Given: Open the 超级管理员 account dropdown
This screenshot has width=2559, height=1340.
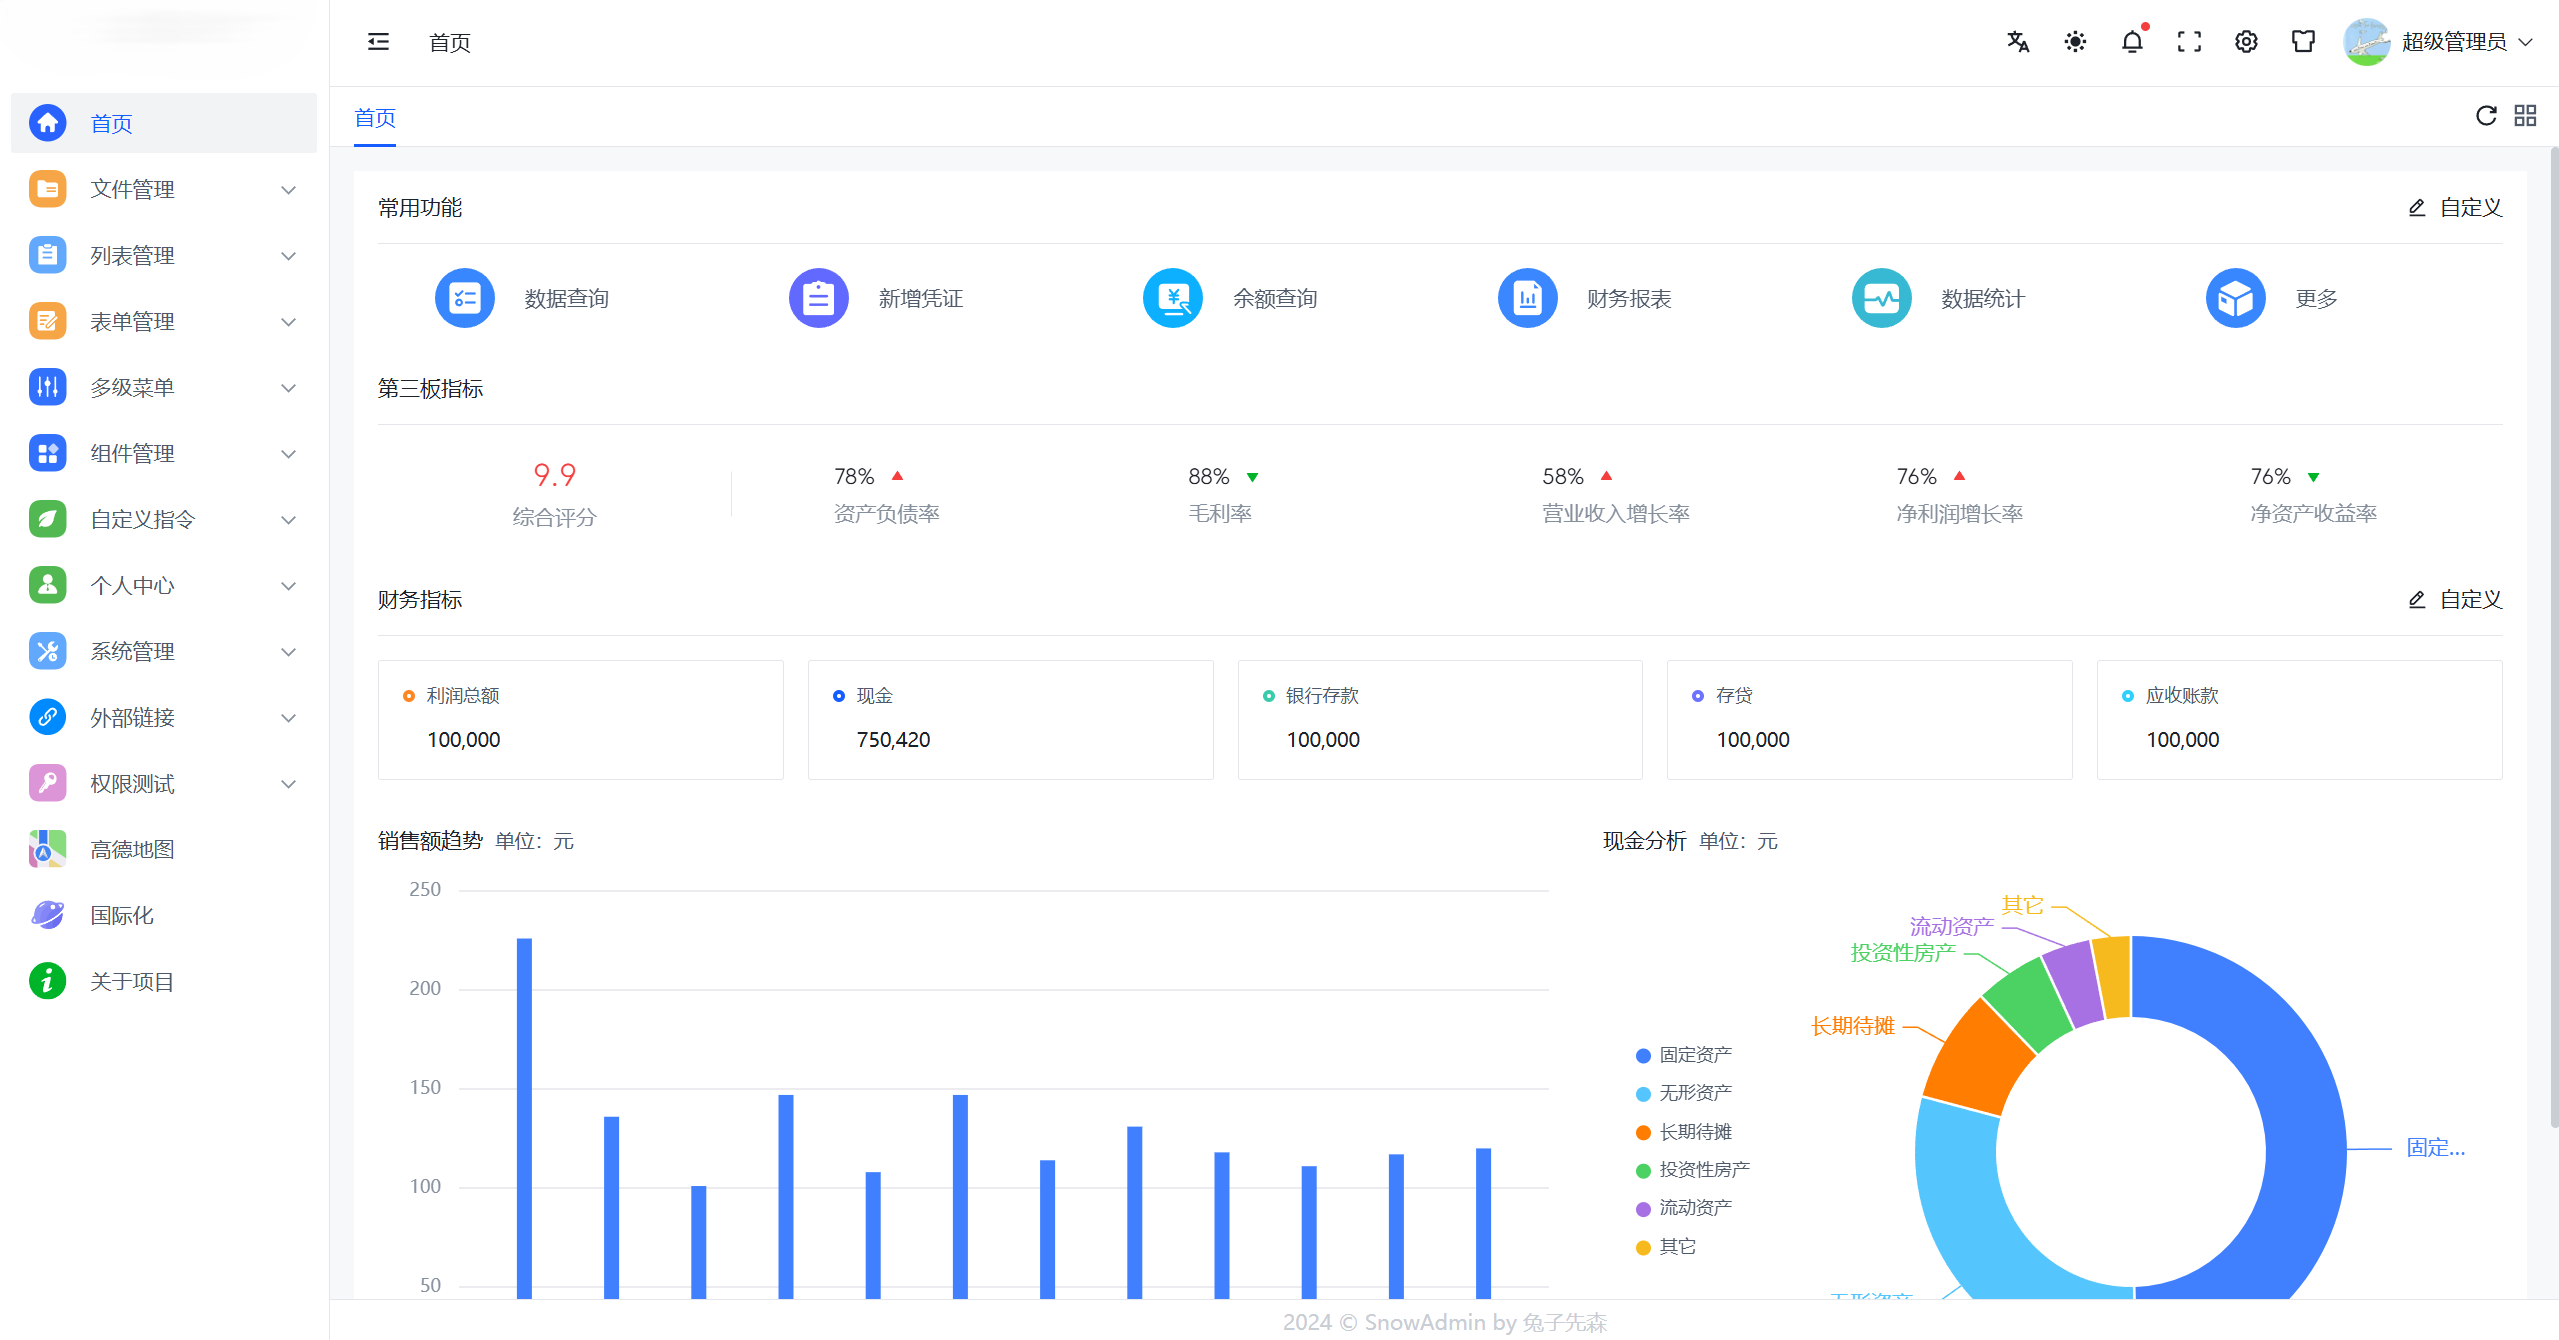Looking at the screenshot, I should tap(2466, 41).
